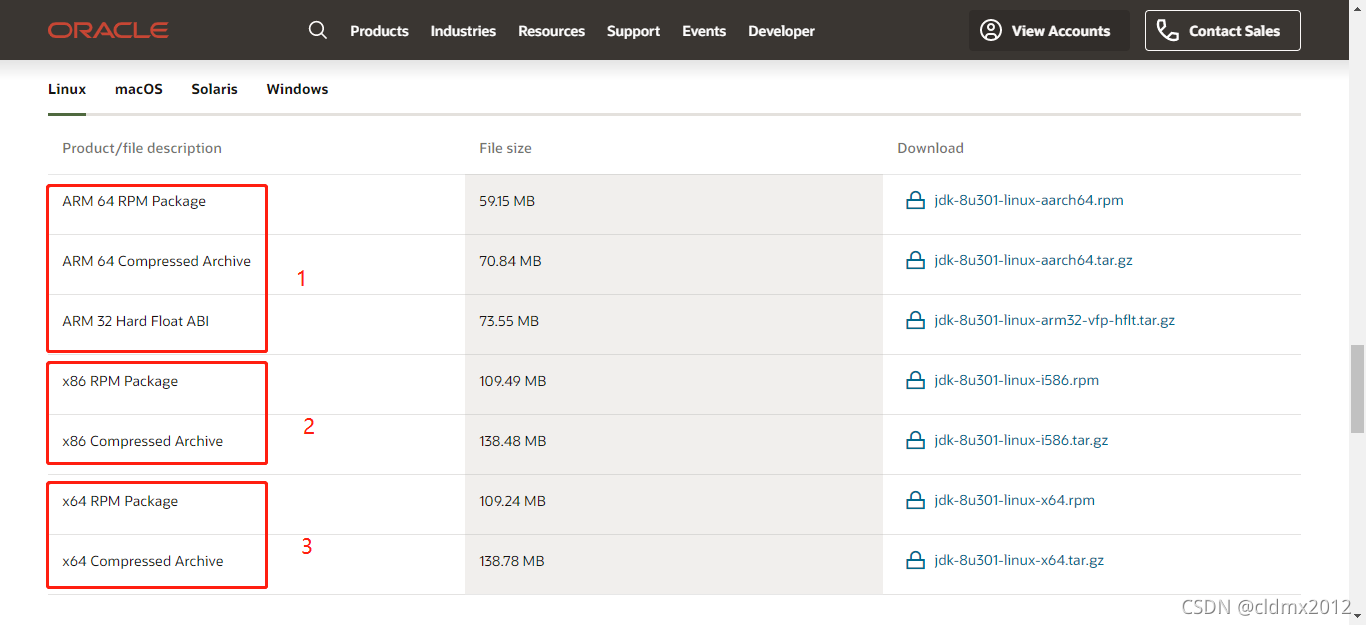1366x625 pixels.
Task: Expand the Resources menu
Action: (x=551, y=31)
